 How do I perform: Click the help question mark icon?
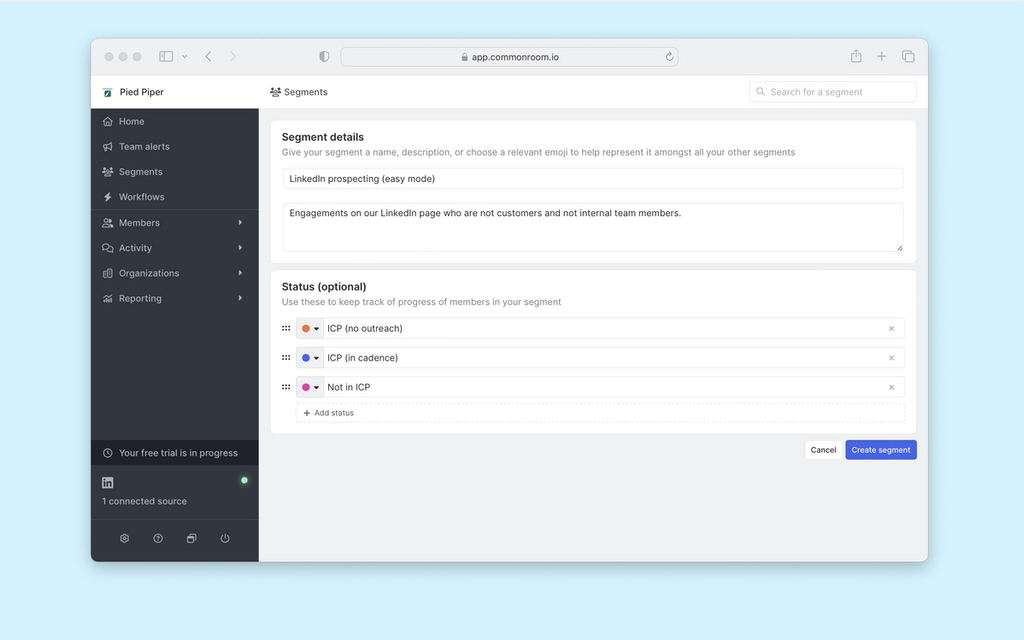coord(158,538)
